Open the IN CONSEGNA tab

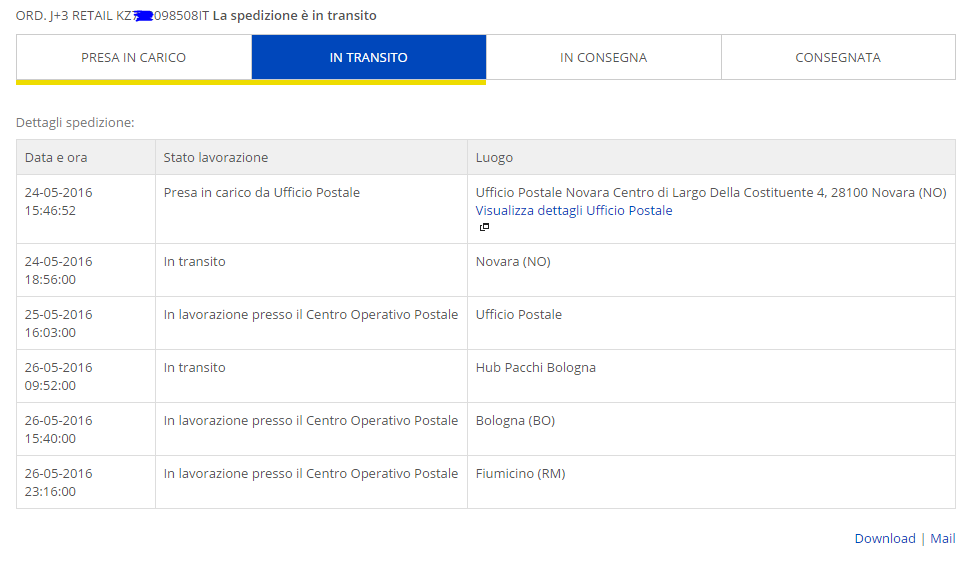[x=603, y=57]
